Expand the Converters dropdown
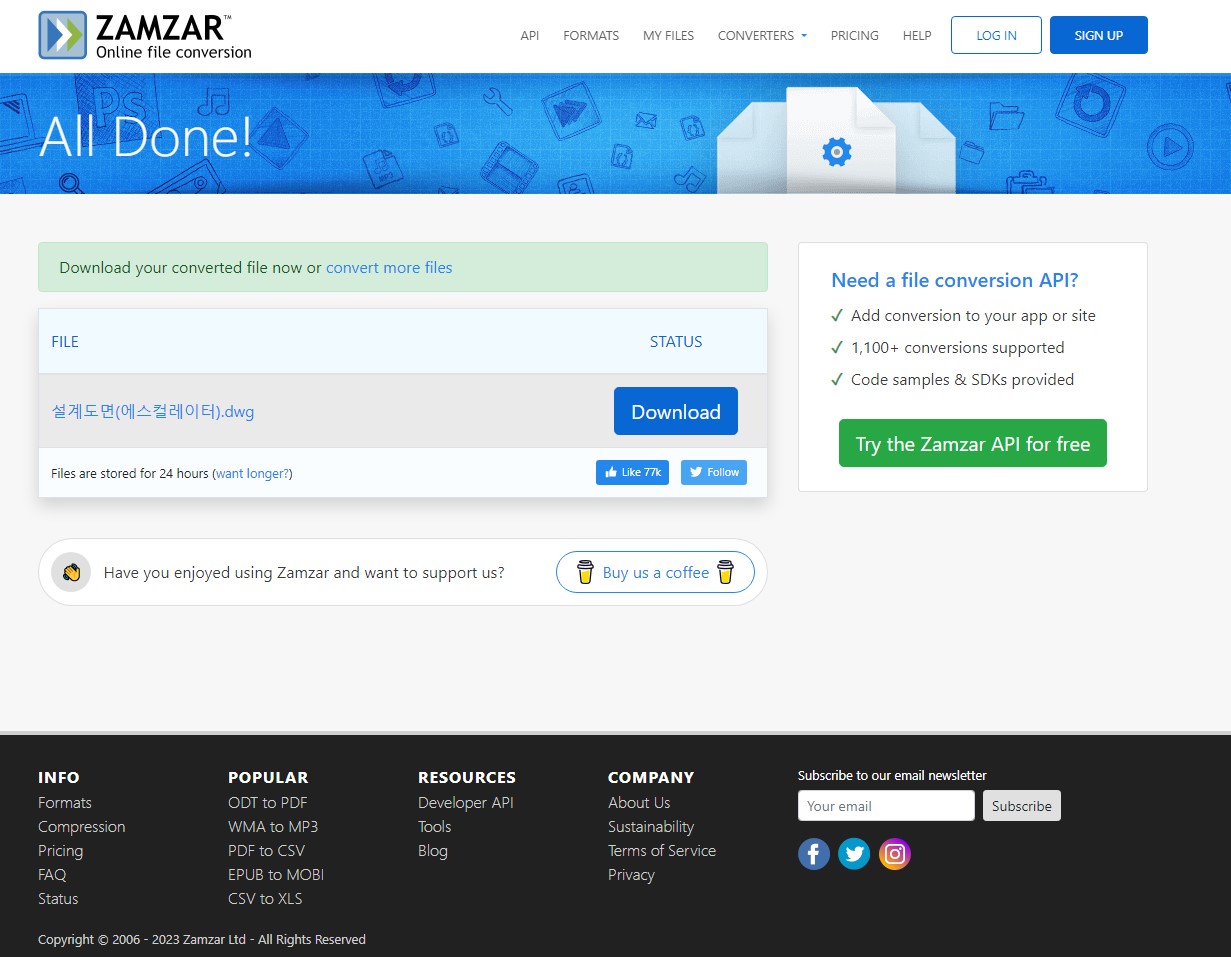 [762, 35]
